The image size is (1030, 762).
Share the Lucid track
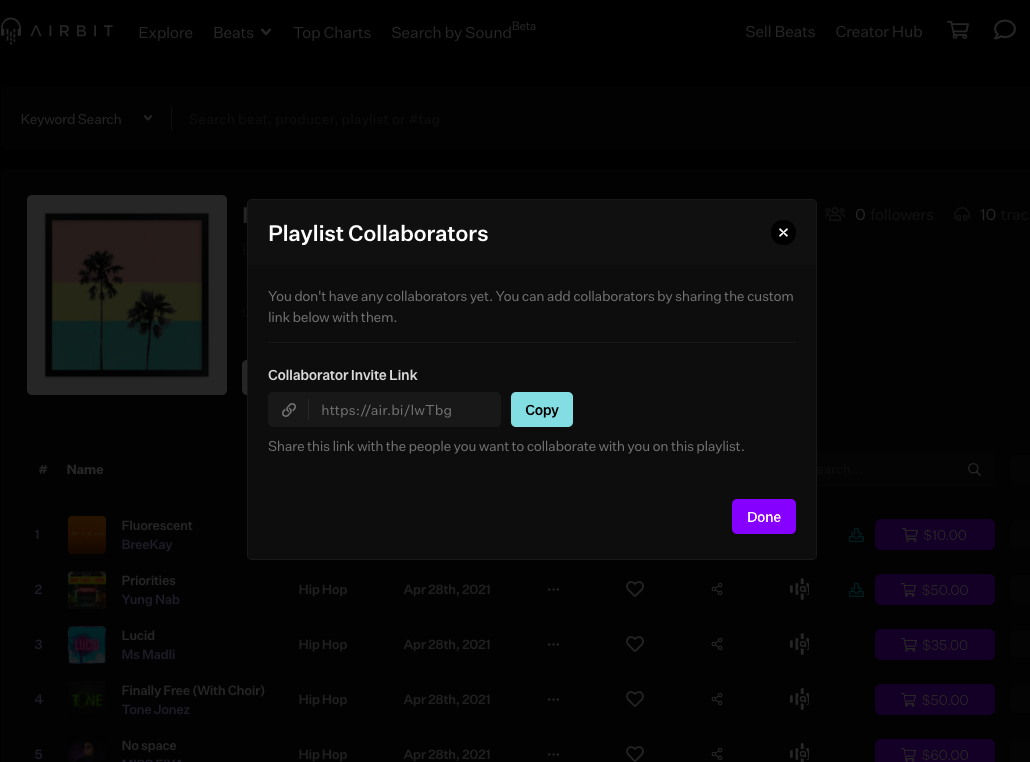click(717, 644)
